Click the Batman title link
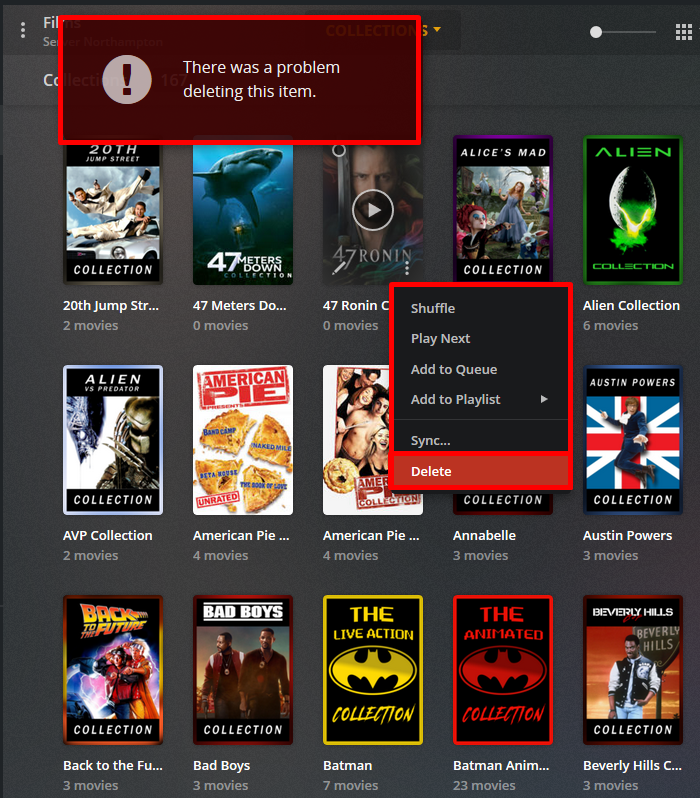700x798 pixels. (x=348, y=765)
